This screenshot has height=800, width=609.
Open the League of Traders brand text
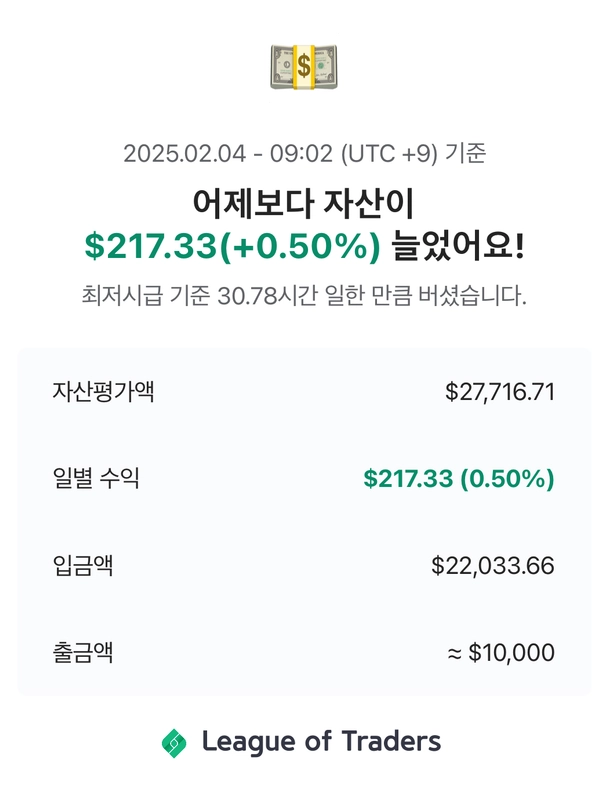[x=321, y=741]
